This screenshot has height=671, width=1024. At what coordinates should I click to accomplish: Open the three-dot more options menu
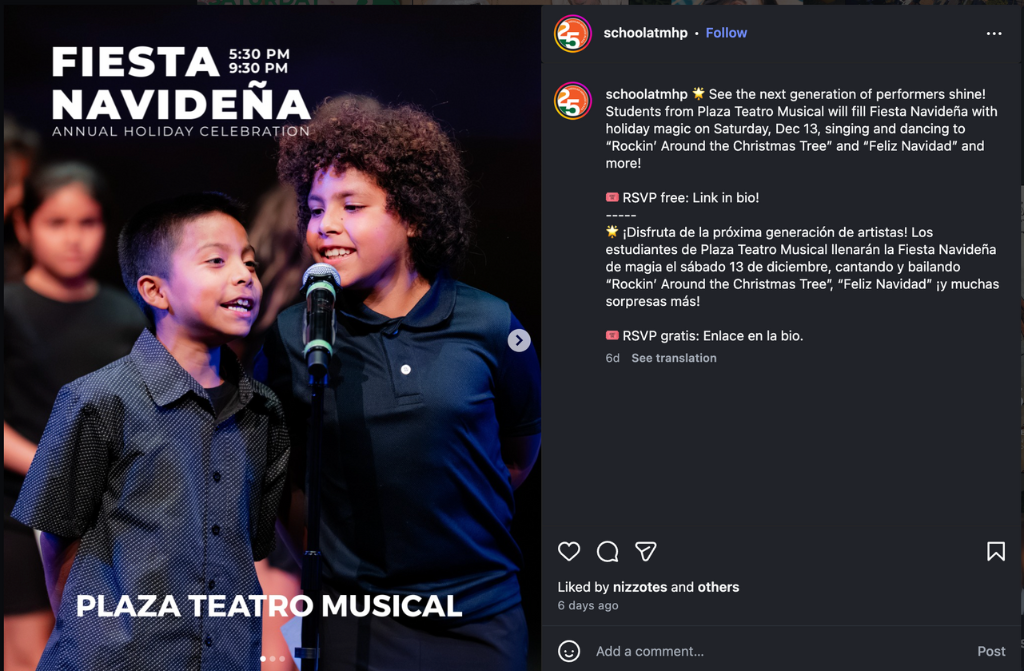click(x=993, y=33)
